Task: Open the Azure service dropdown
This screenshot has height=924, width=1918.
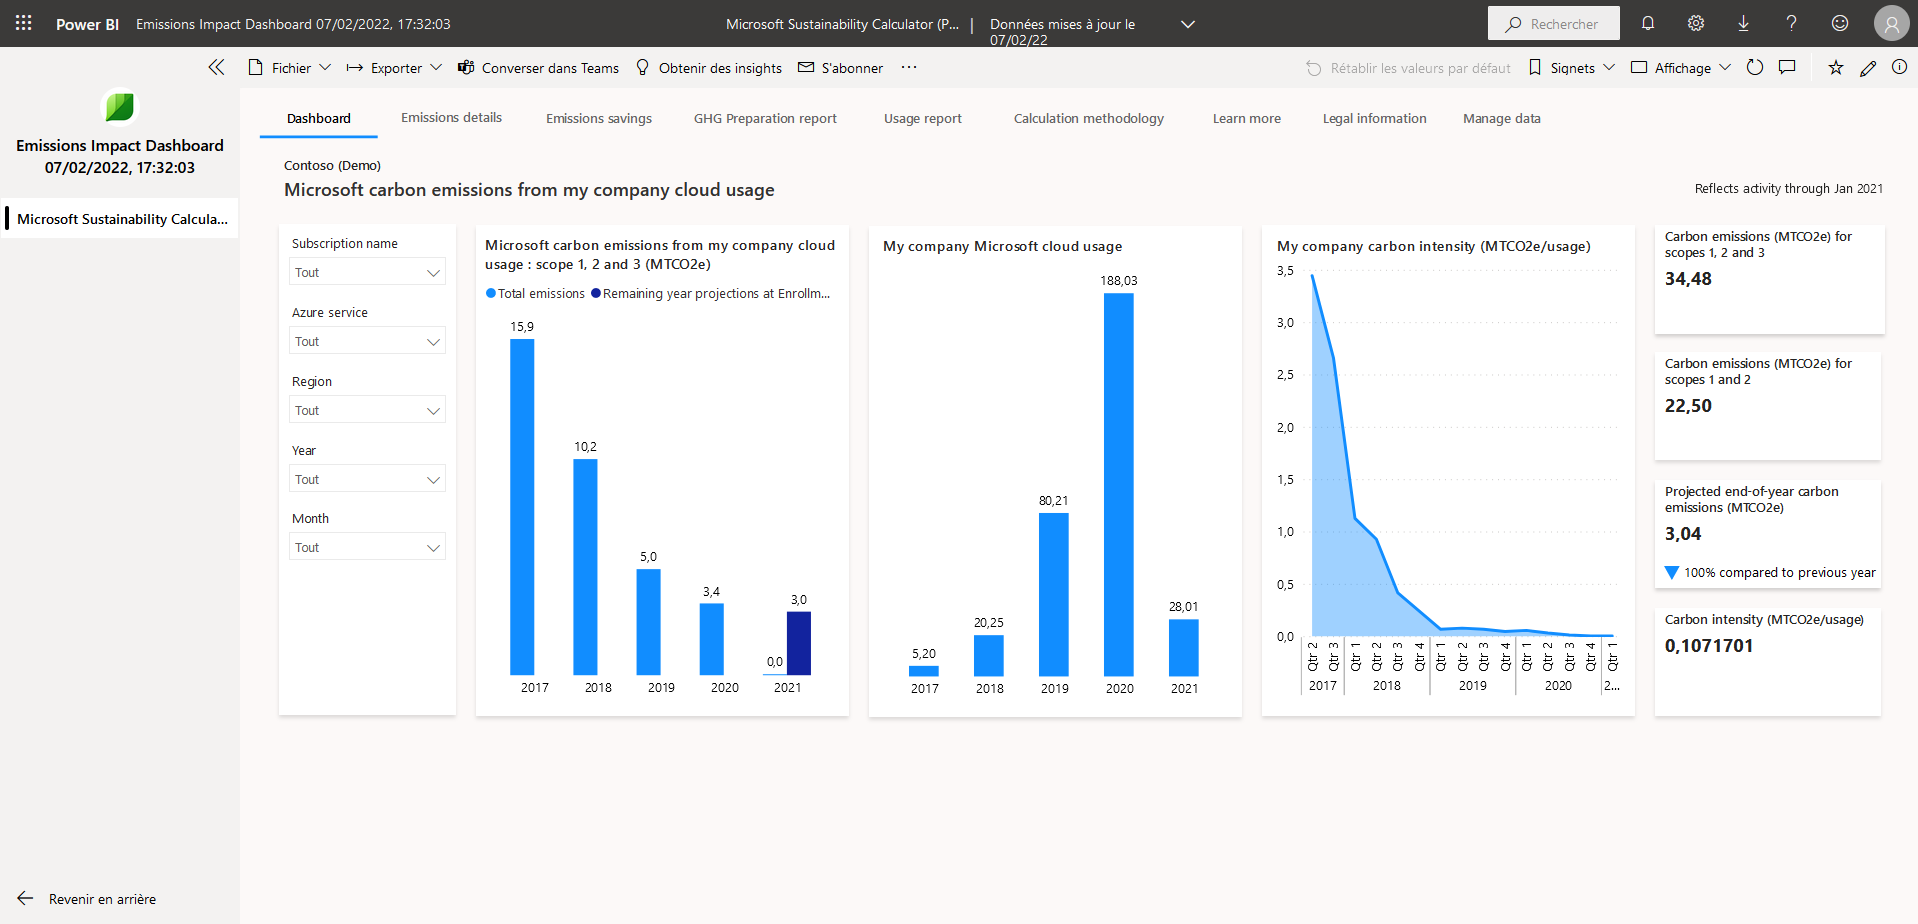Action: (x=368, y=341)
